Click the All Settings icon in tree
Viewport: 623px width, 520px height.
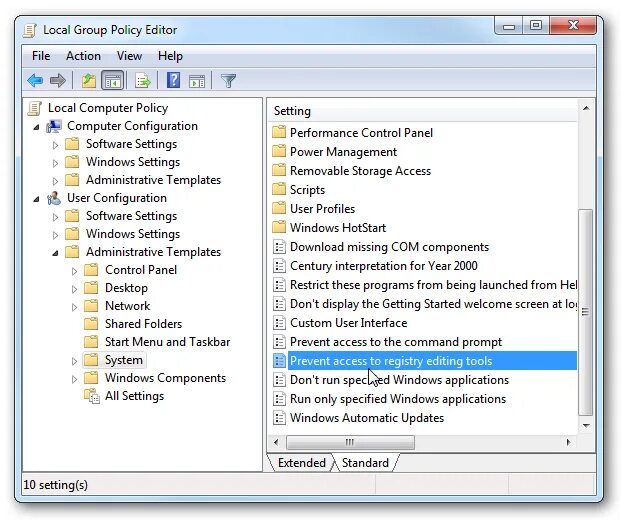pyautogui.click(x=92, y=396)
